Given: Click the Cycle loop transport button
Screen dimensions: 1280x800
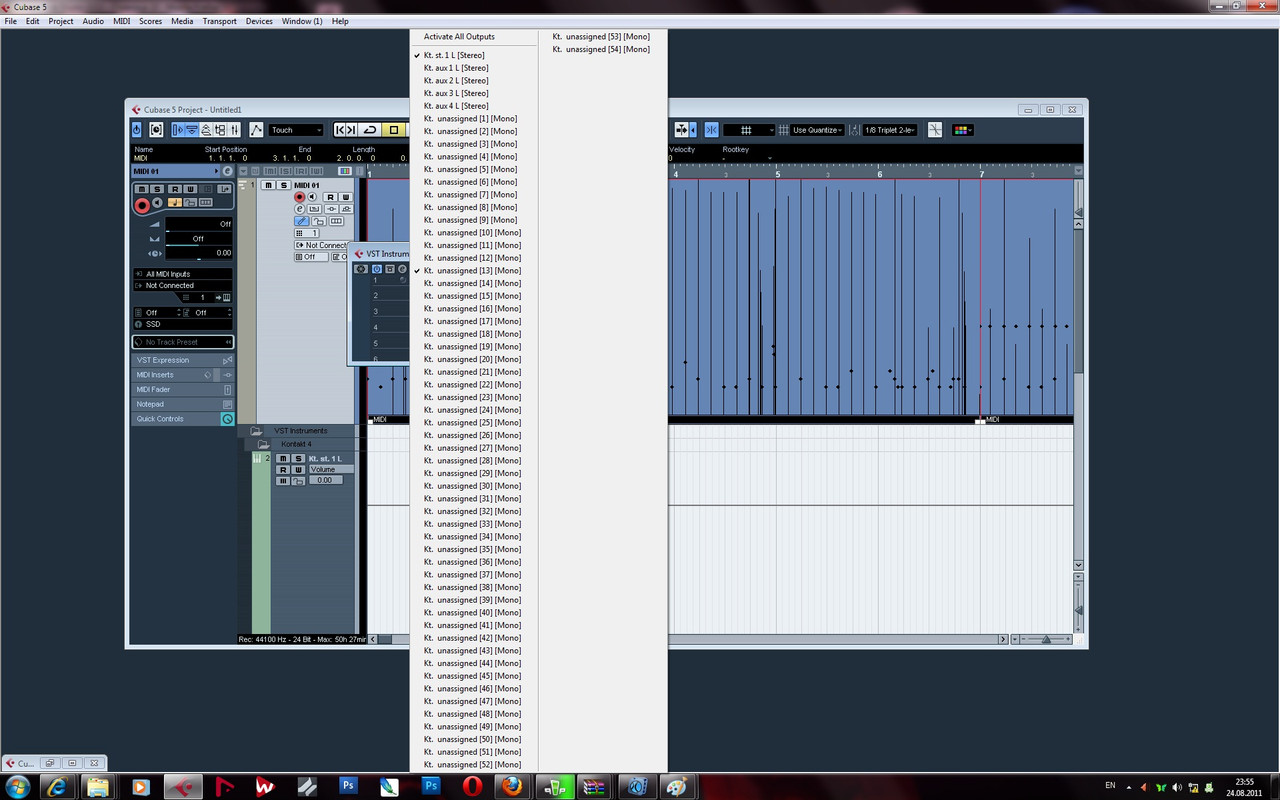Looking at the screenshot, I should 370,130.
